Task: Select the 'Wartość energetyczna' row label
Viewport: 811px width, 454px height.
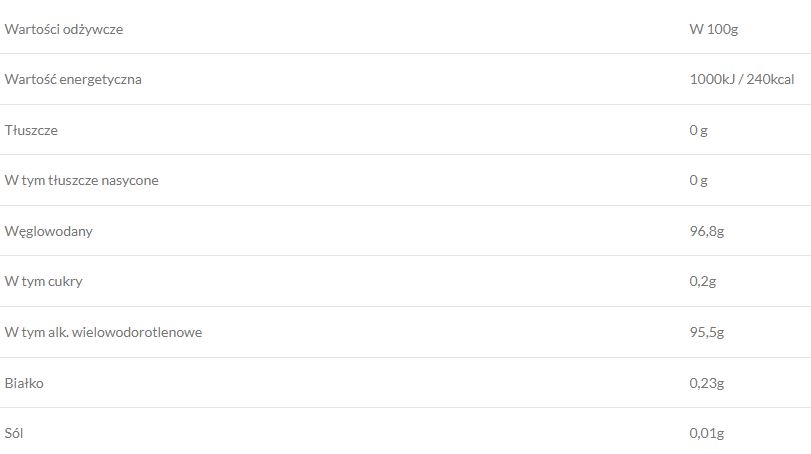Action: tap(73, 79)
